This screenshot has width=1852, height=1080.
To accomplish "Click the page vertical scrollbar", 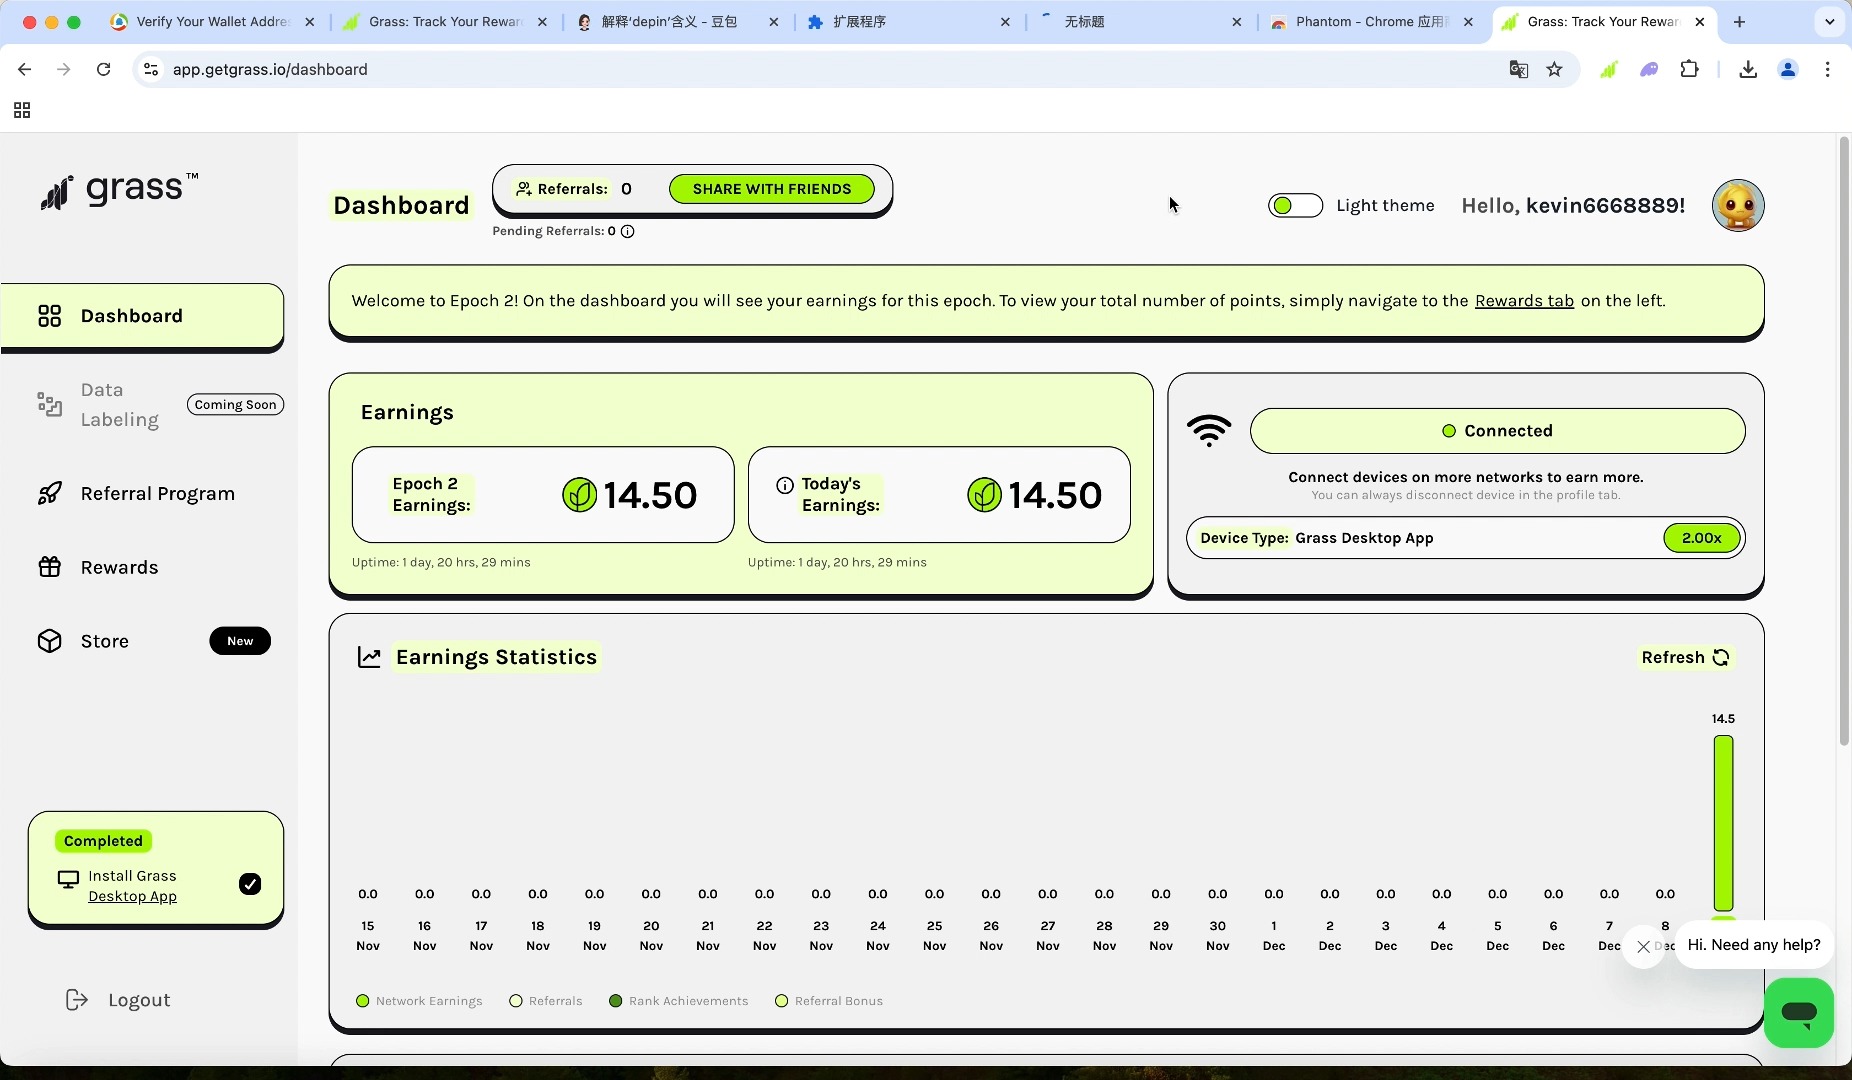I will tap(1844, 441).
